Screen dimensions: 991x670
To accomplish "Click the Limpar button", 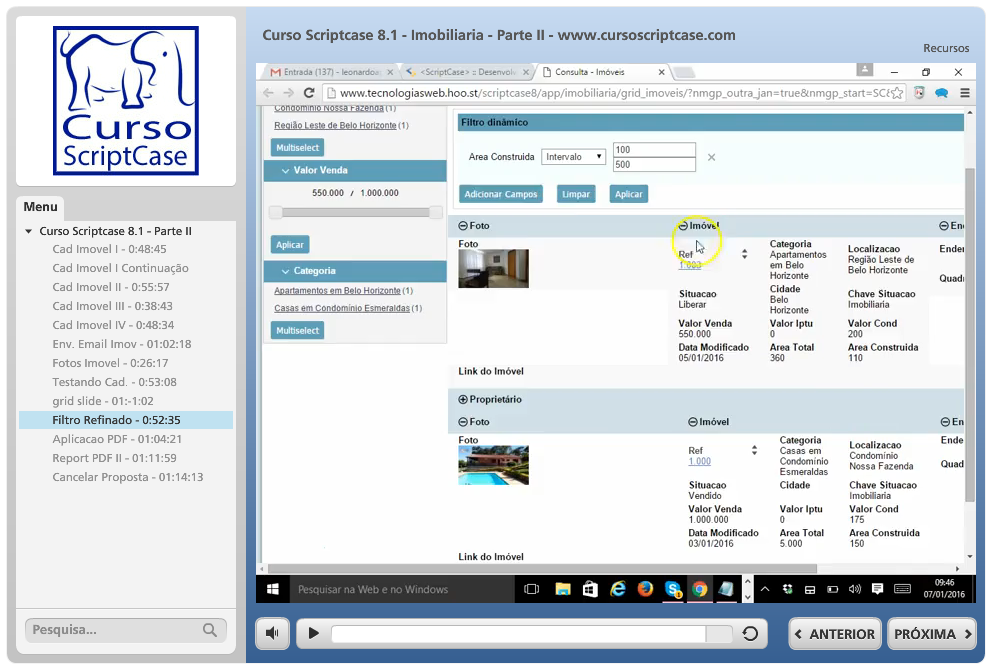I will coord(576,194).
